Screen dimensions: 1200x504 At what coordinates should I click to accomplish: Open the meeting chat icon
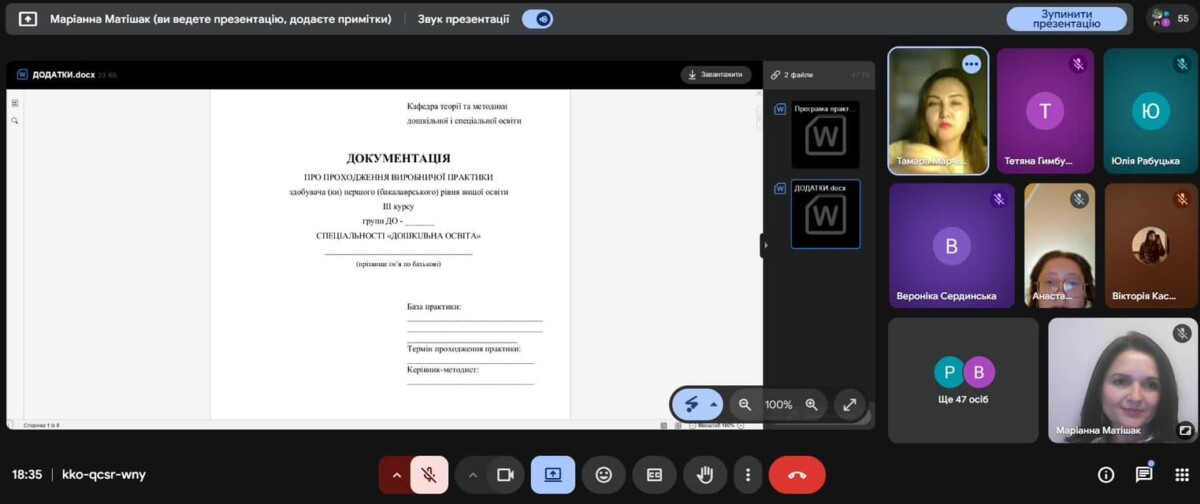tap(1144, 475)
